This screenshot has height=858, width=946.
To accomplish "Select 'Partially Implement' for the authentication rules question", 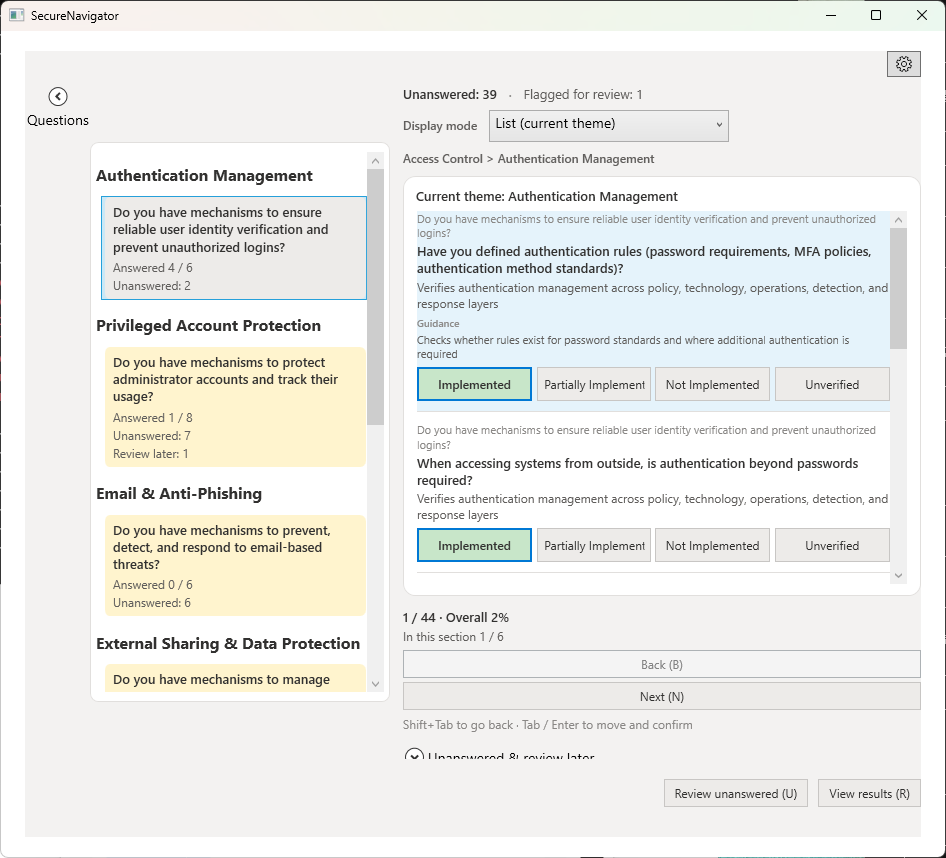I will 593,384.
